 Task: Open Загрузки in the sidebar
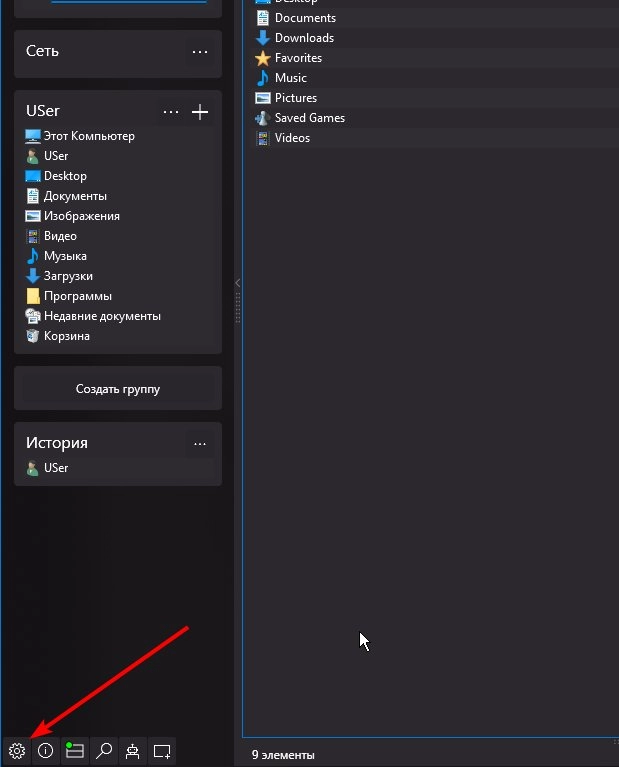coord(68,276)
